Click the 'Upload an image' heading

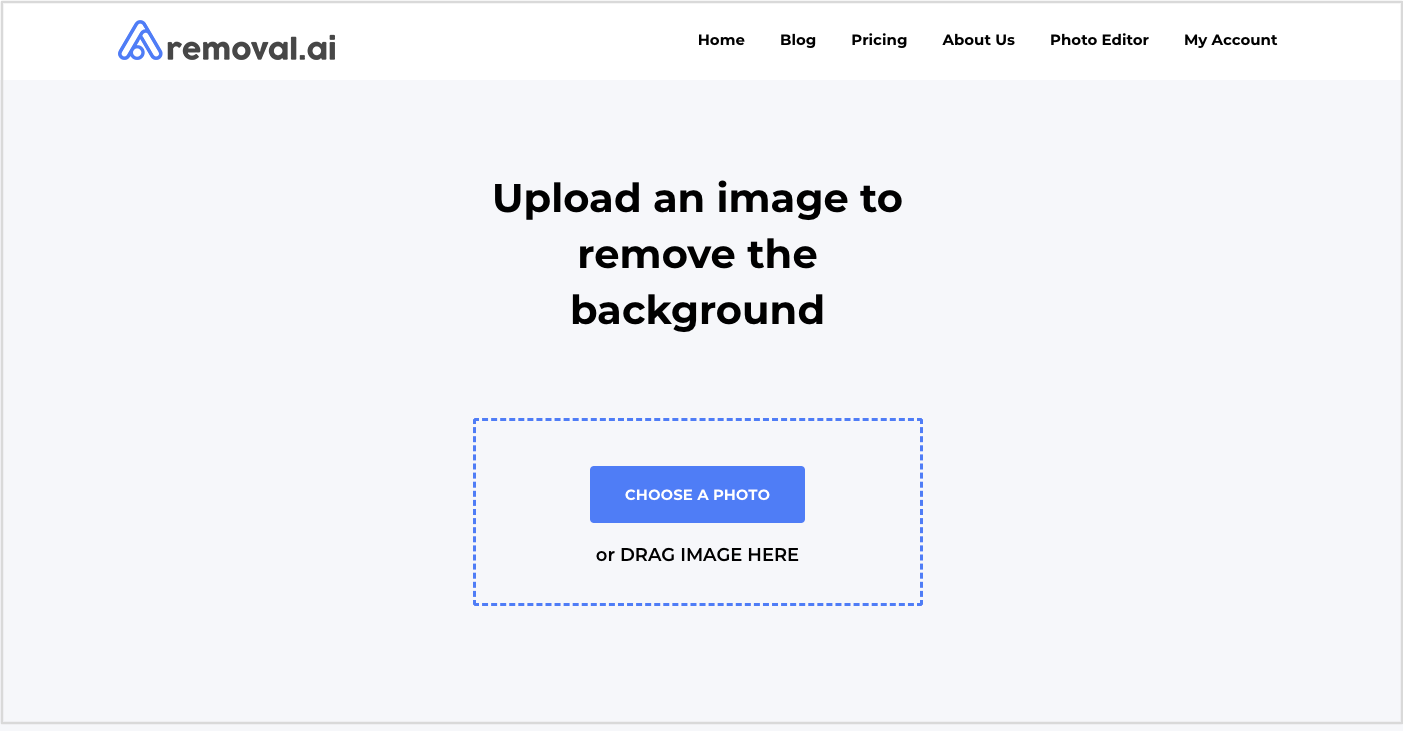point(697,254)
